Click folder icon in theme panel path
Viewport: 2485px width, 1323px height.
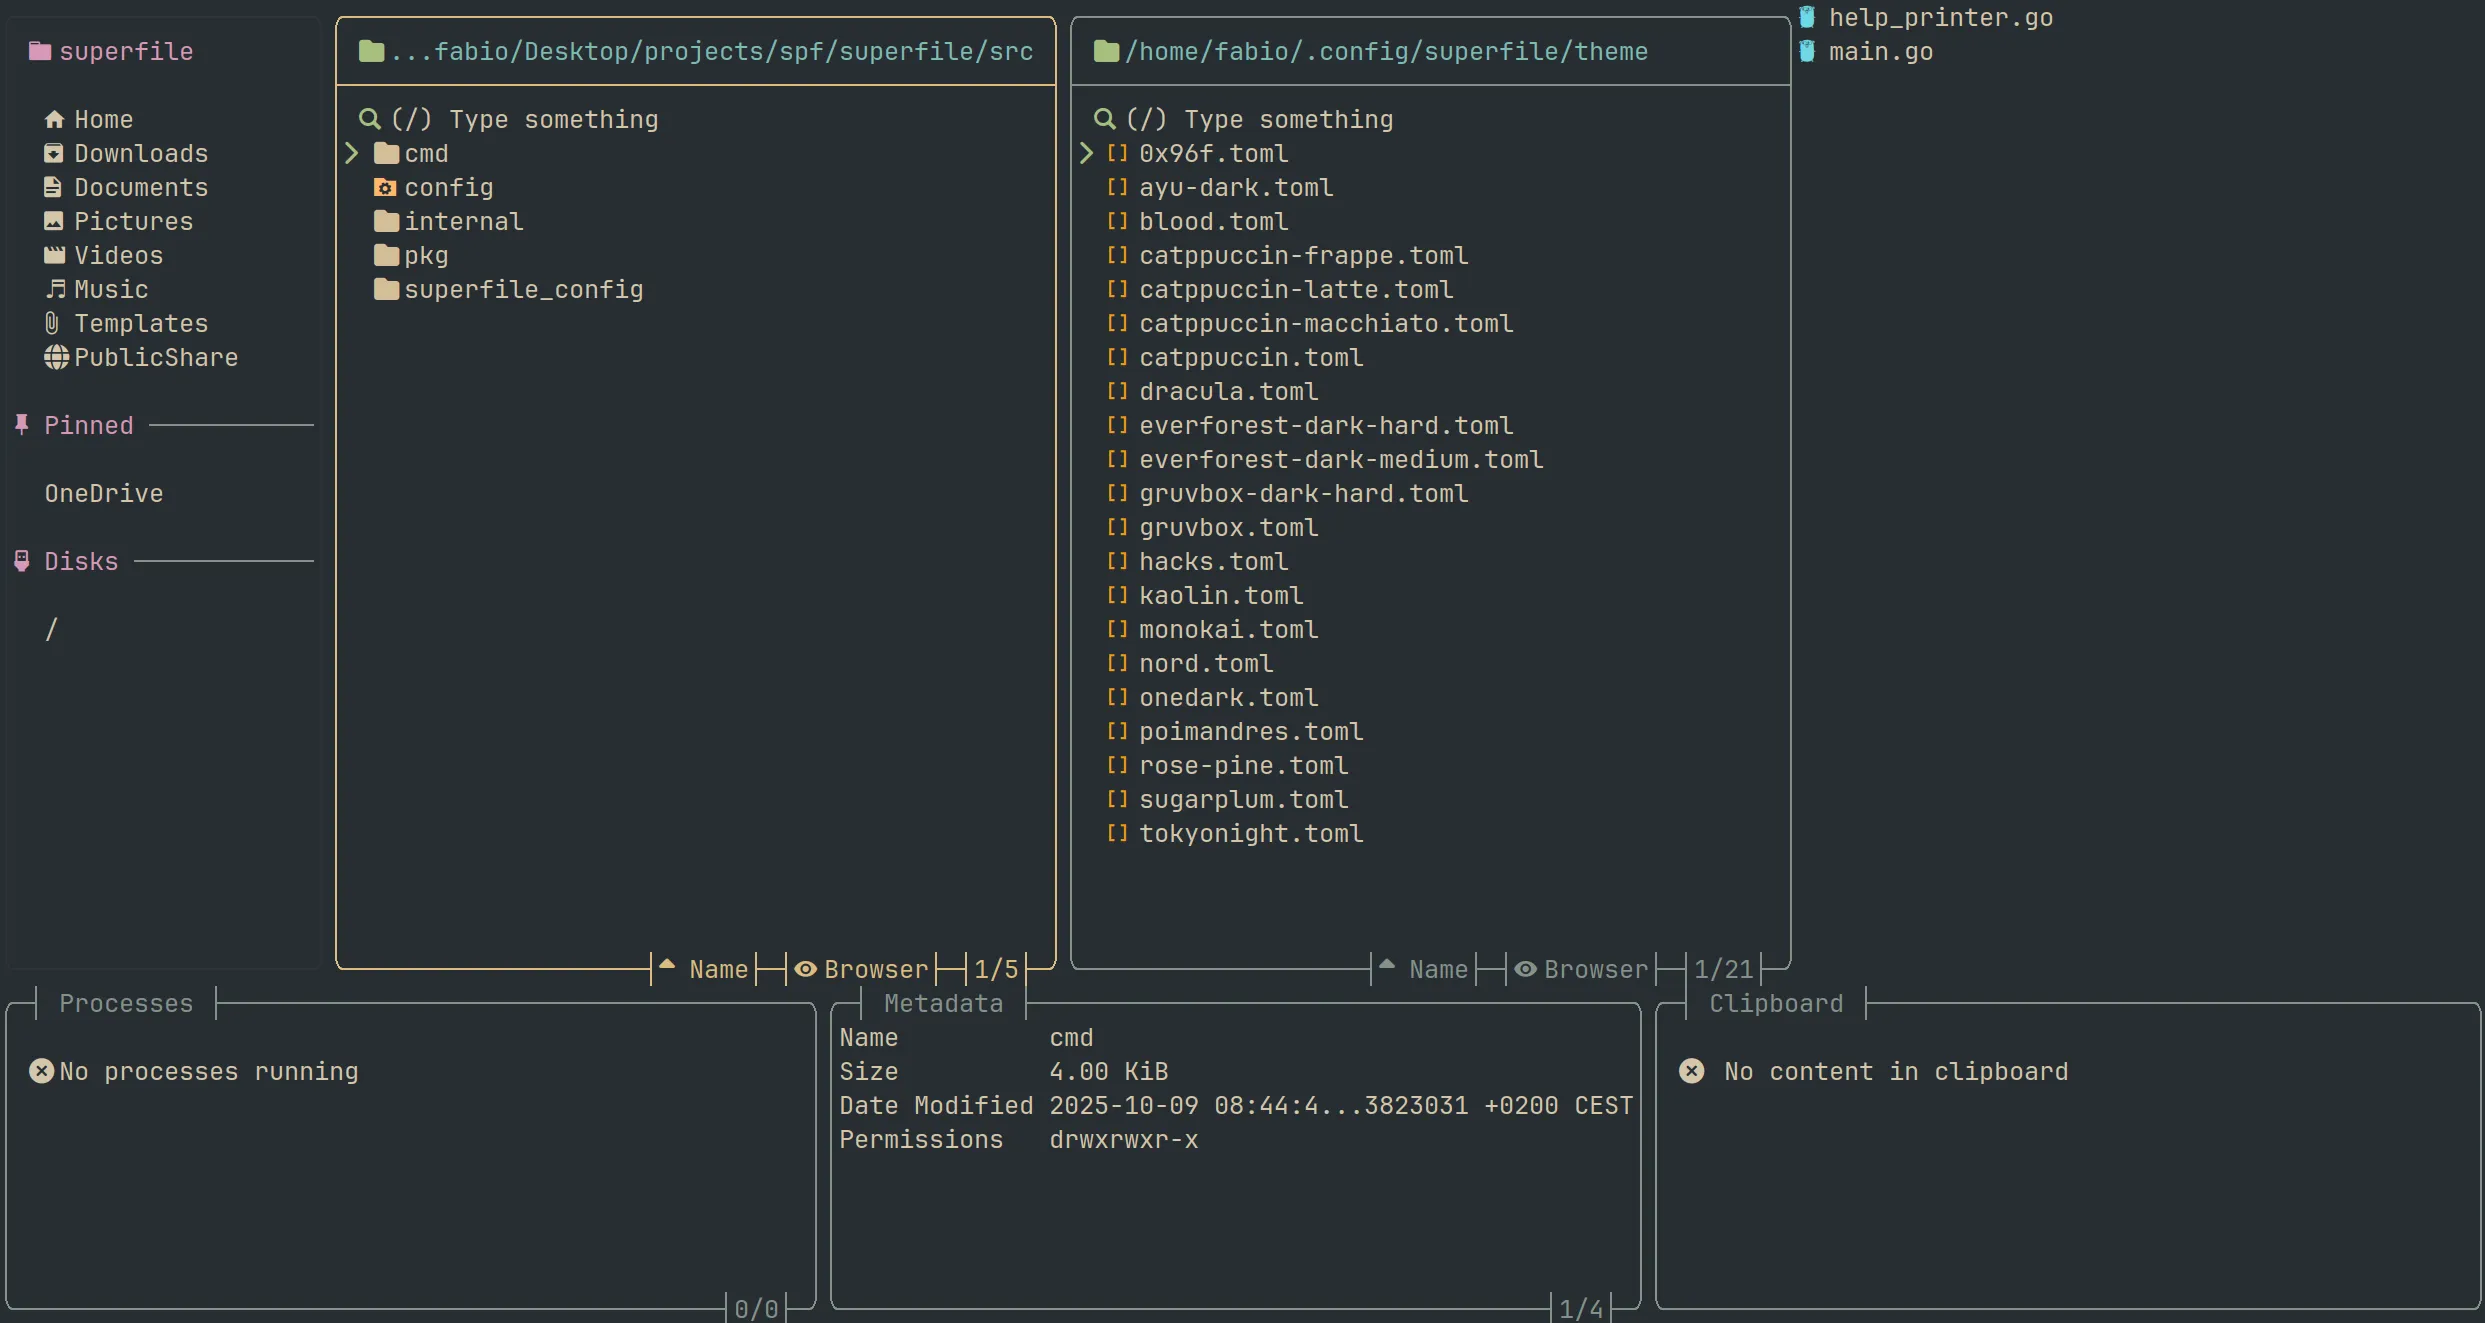coord(1106,51)
